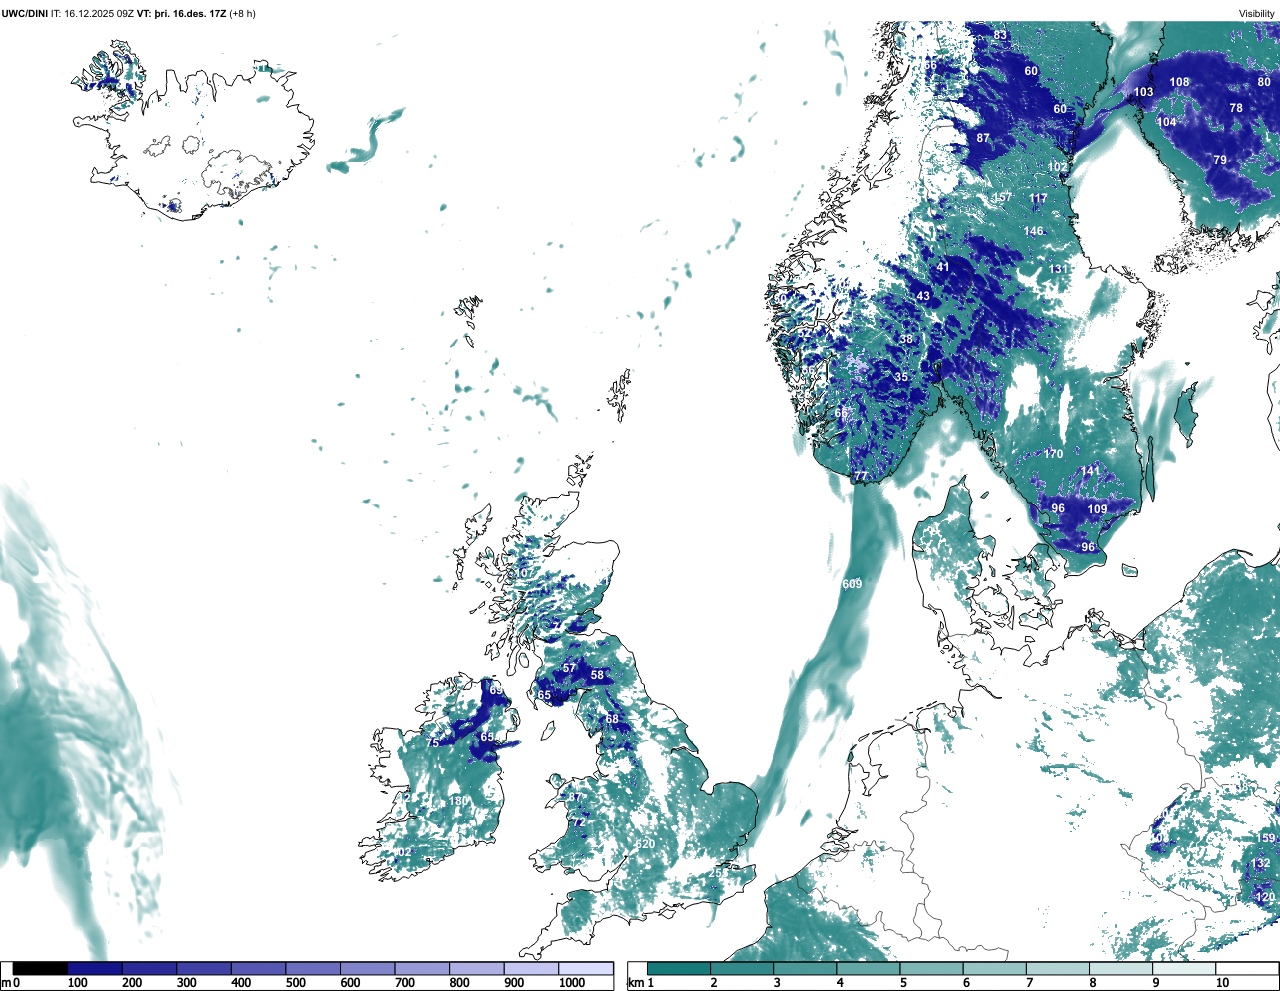
Task: Click the '72' value over Wales
Action: 578,822
